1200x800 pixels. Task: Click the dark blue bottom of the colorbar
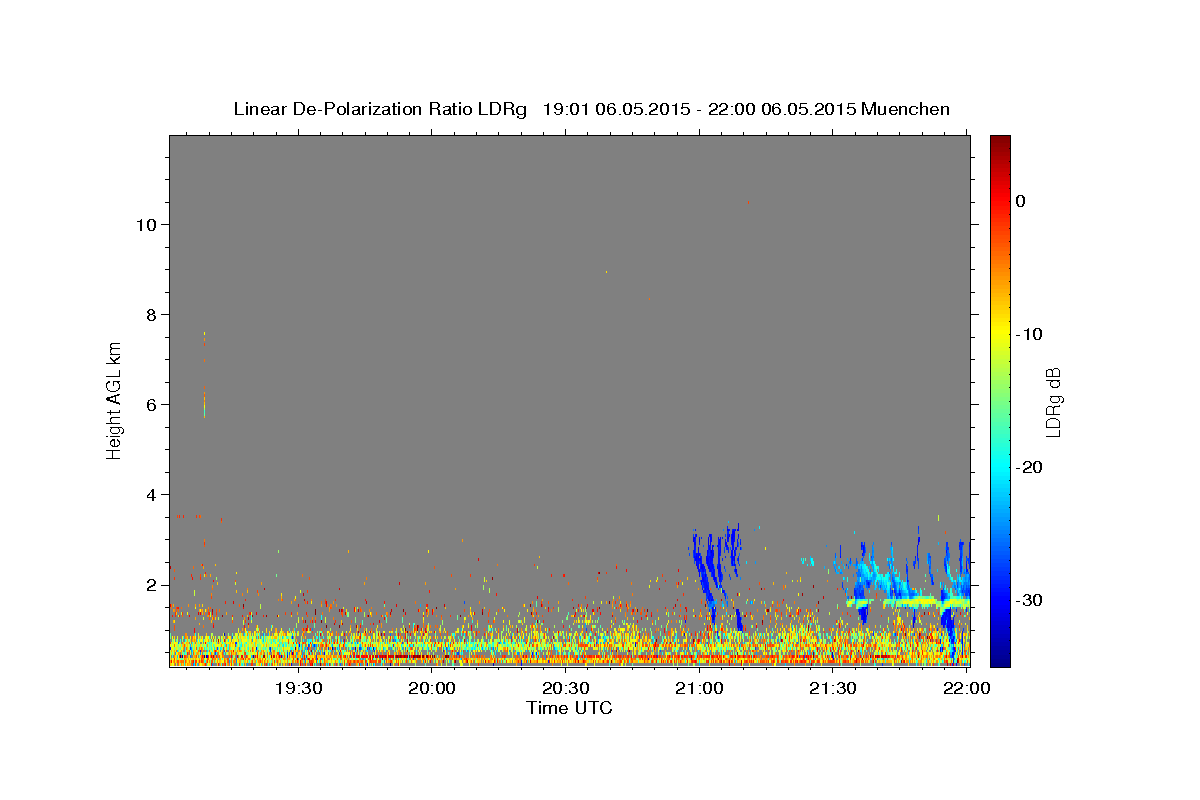1000,655
